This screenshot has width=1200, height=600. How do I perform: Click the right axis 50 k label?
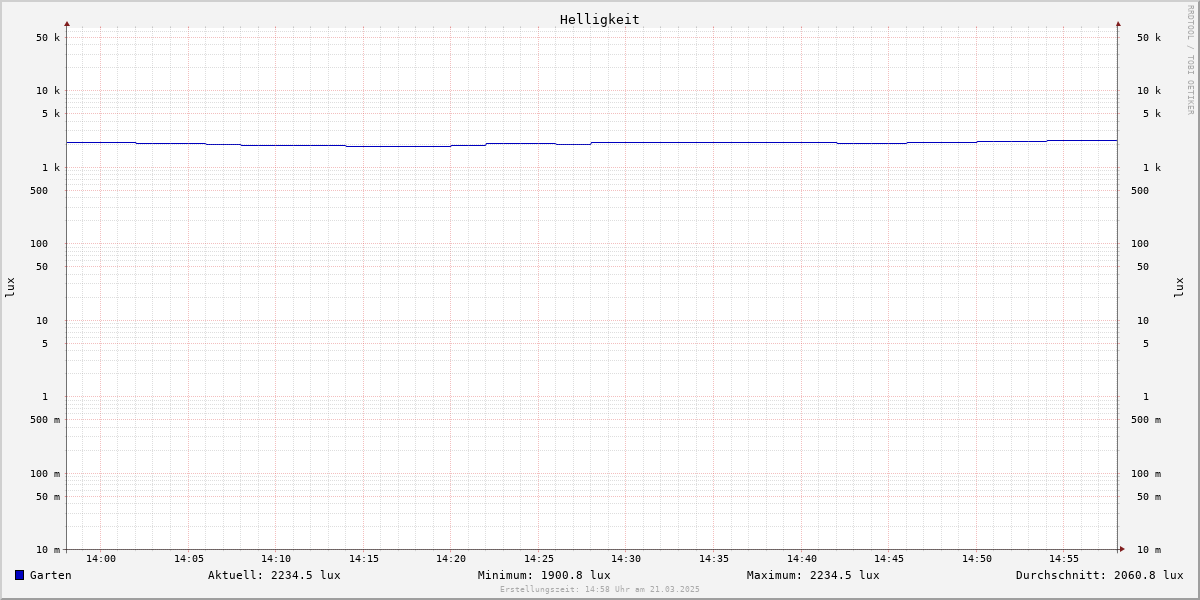pos(1149,38)
